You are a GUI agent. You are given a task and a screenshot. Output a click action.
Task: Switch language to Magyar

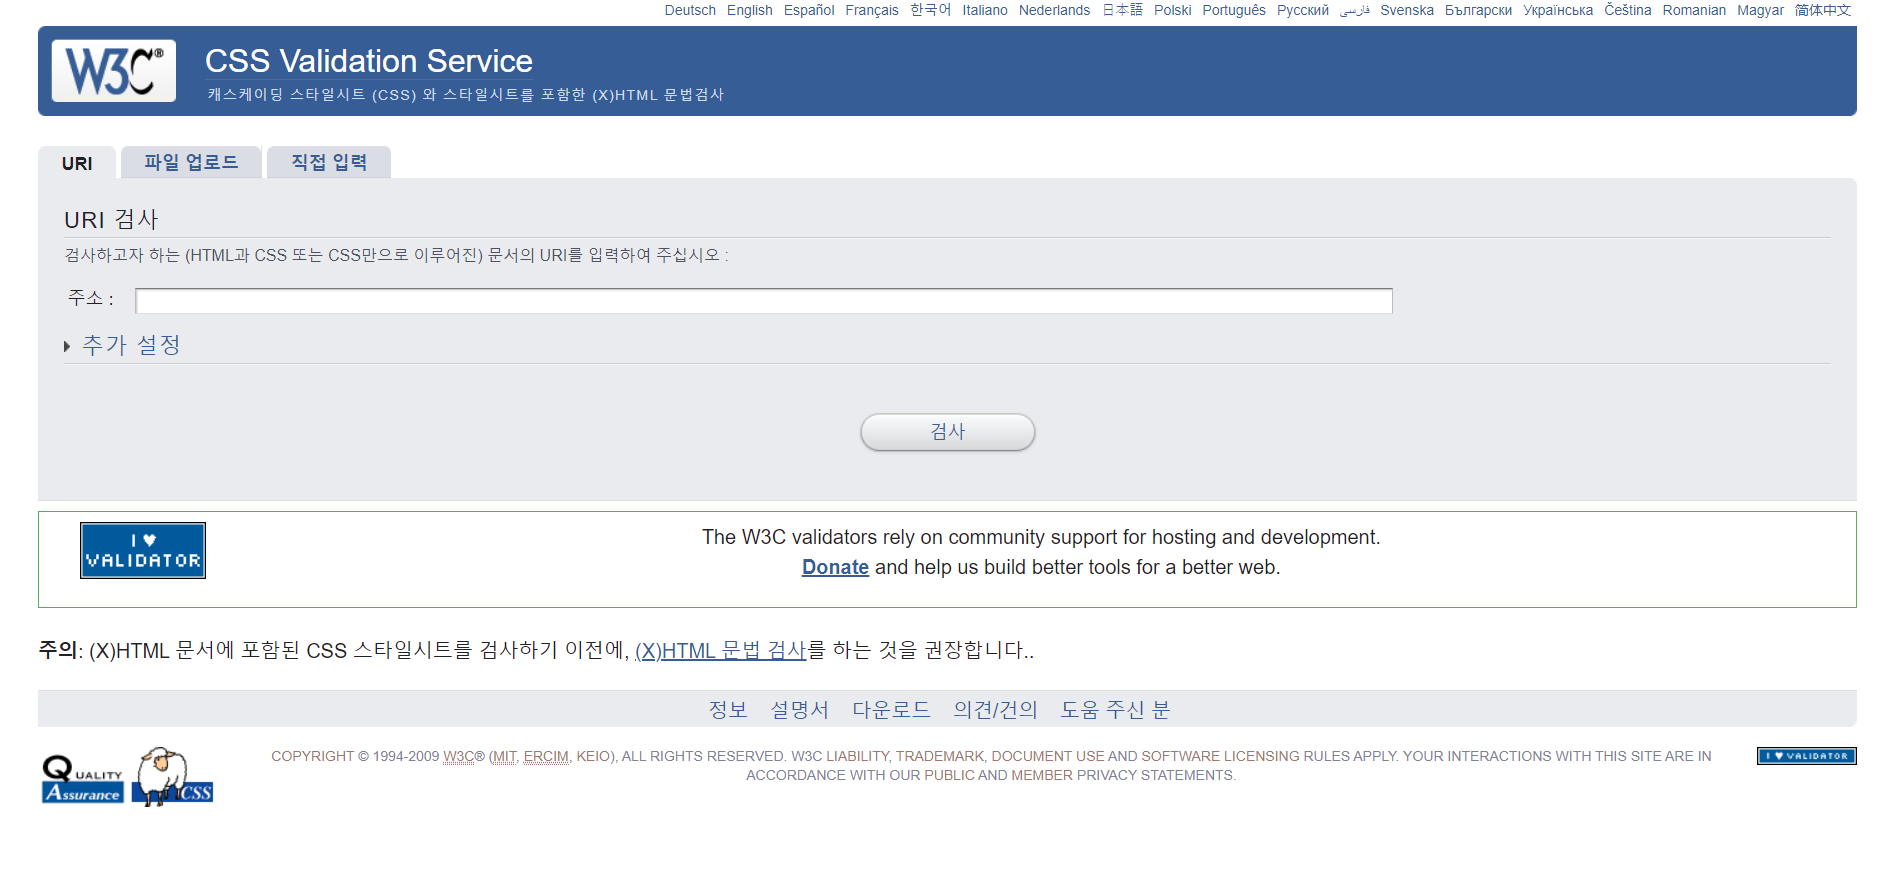1760,10
